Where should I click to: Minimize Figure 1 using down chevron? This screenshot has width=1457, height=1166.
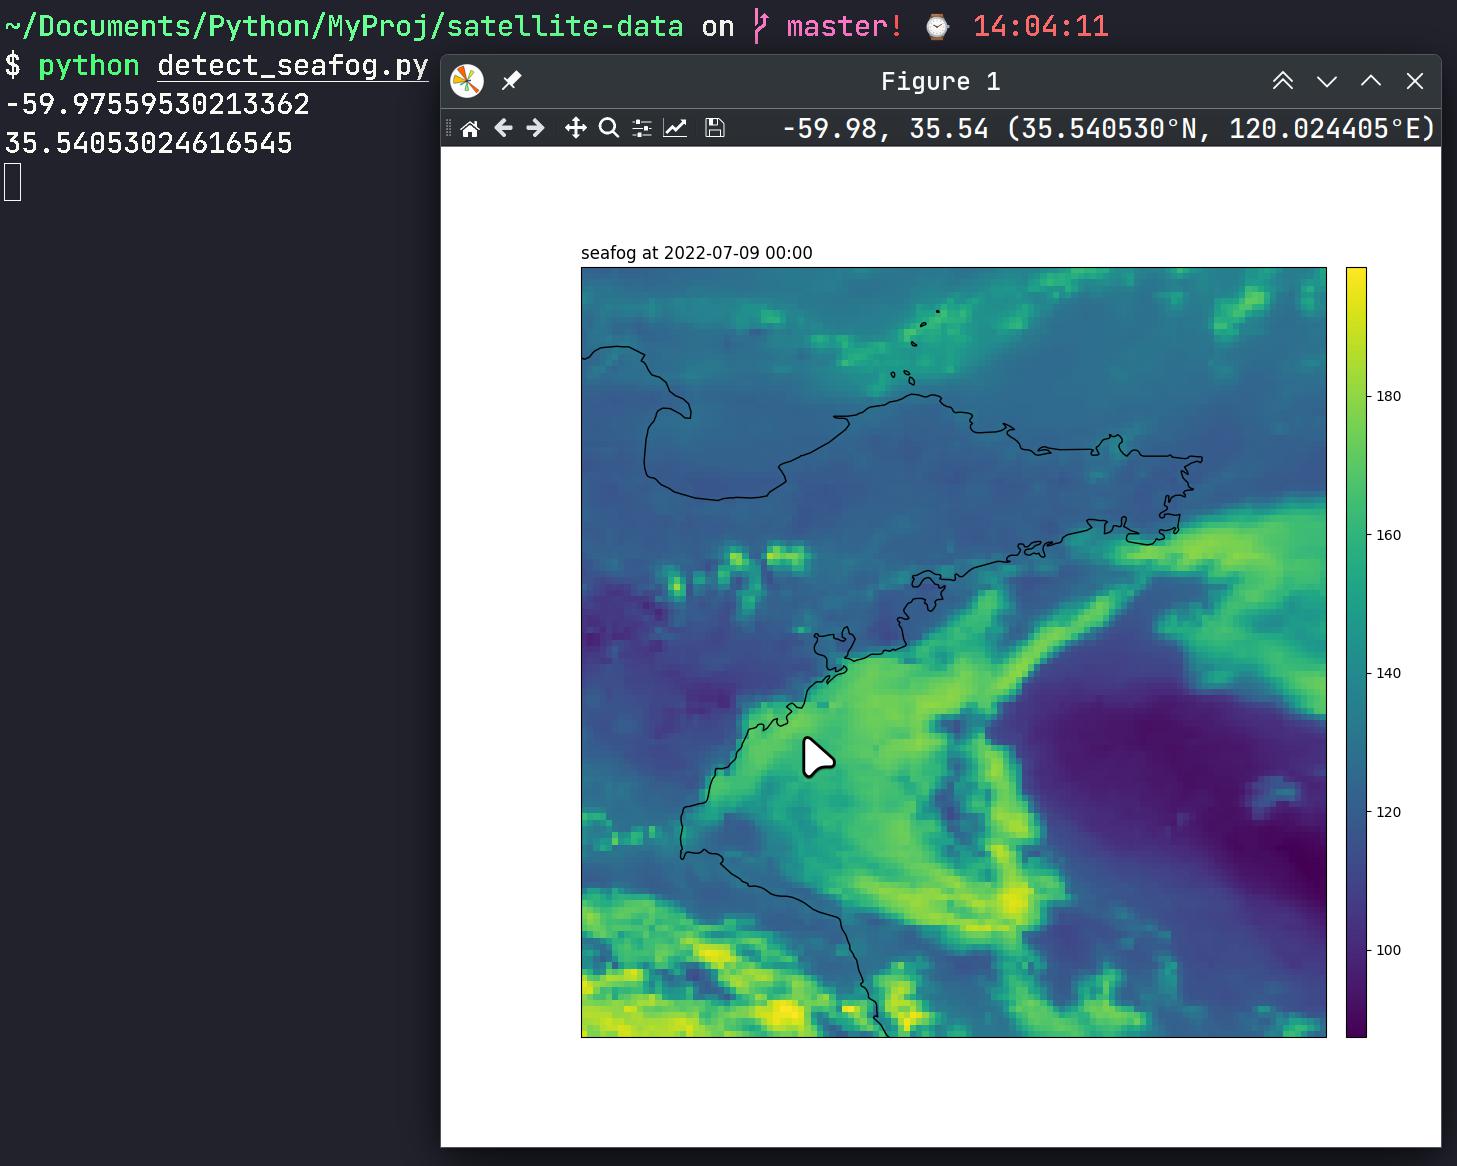click(x=1326, y=81)
